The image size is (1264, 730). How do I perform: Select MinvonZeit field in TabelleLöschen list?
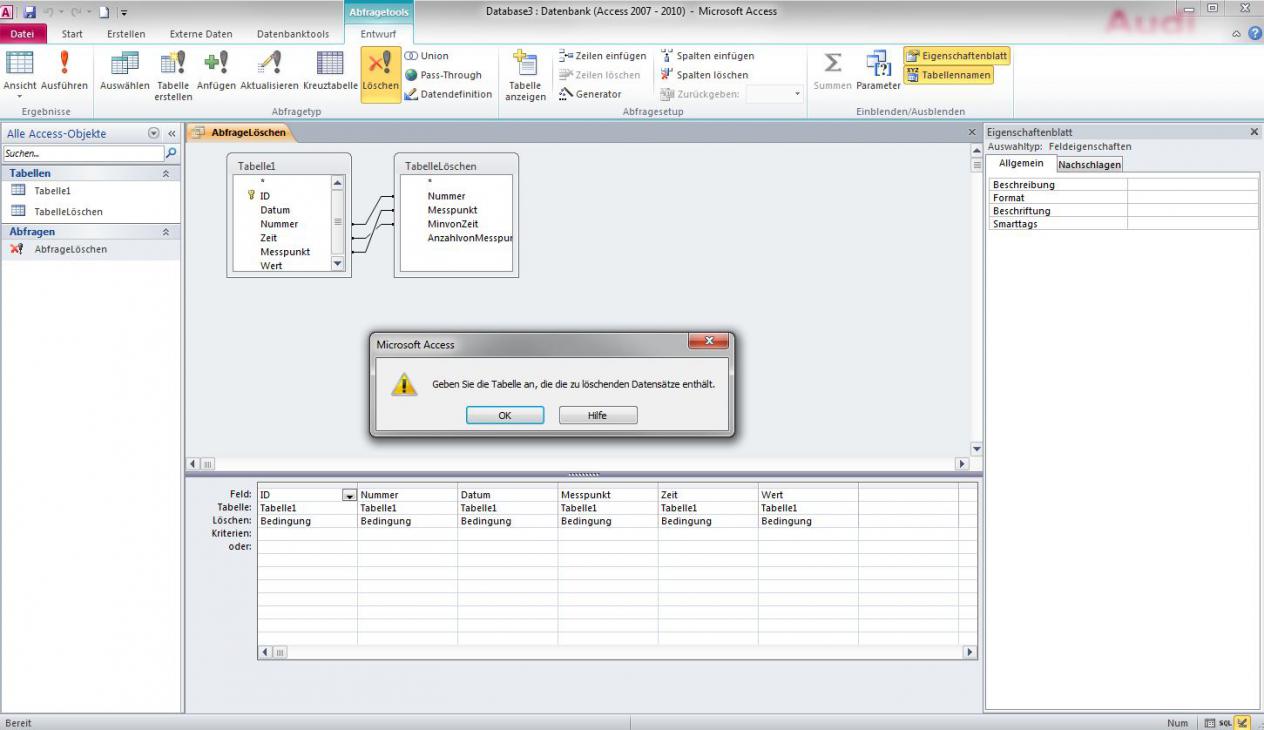point(453,224)
